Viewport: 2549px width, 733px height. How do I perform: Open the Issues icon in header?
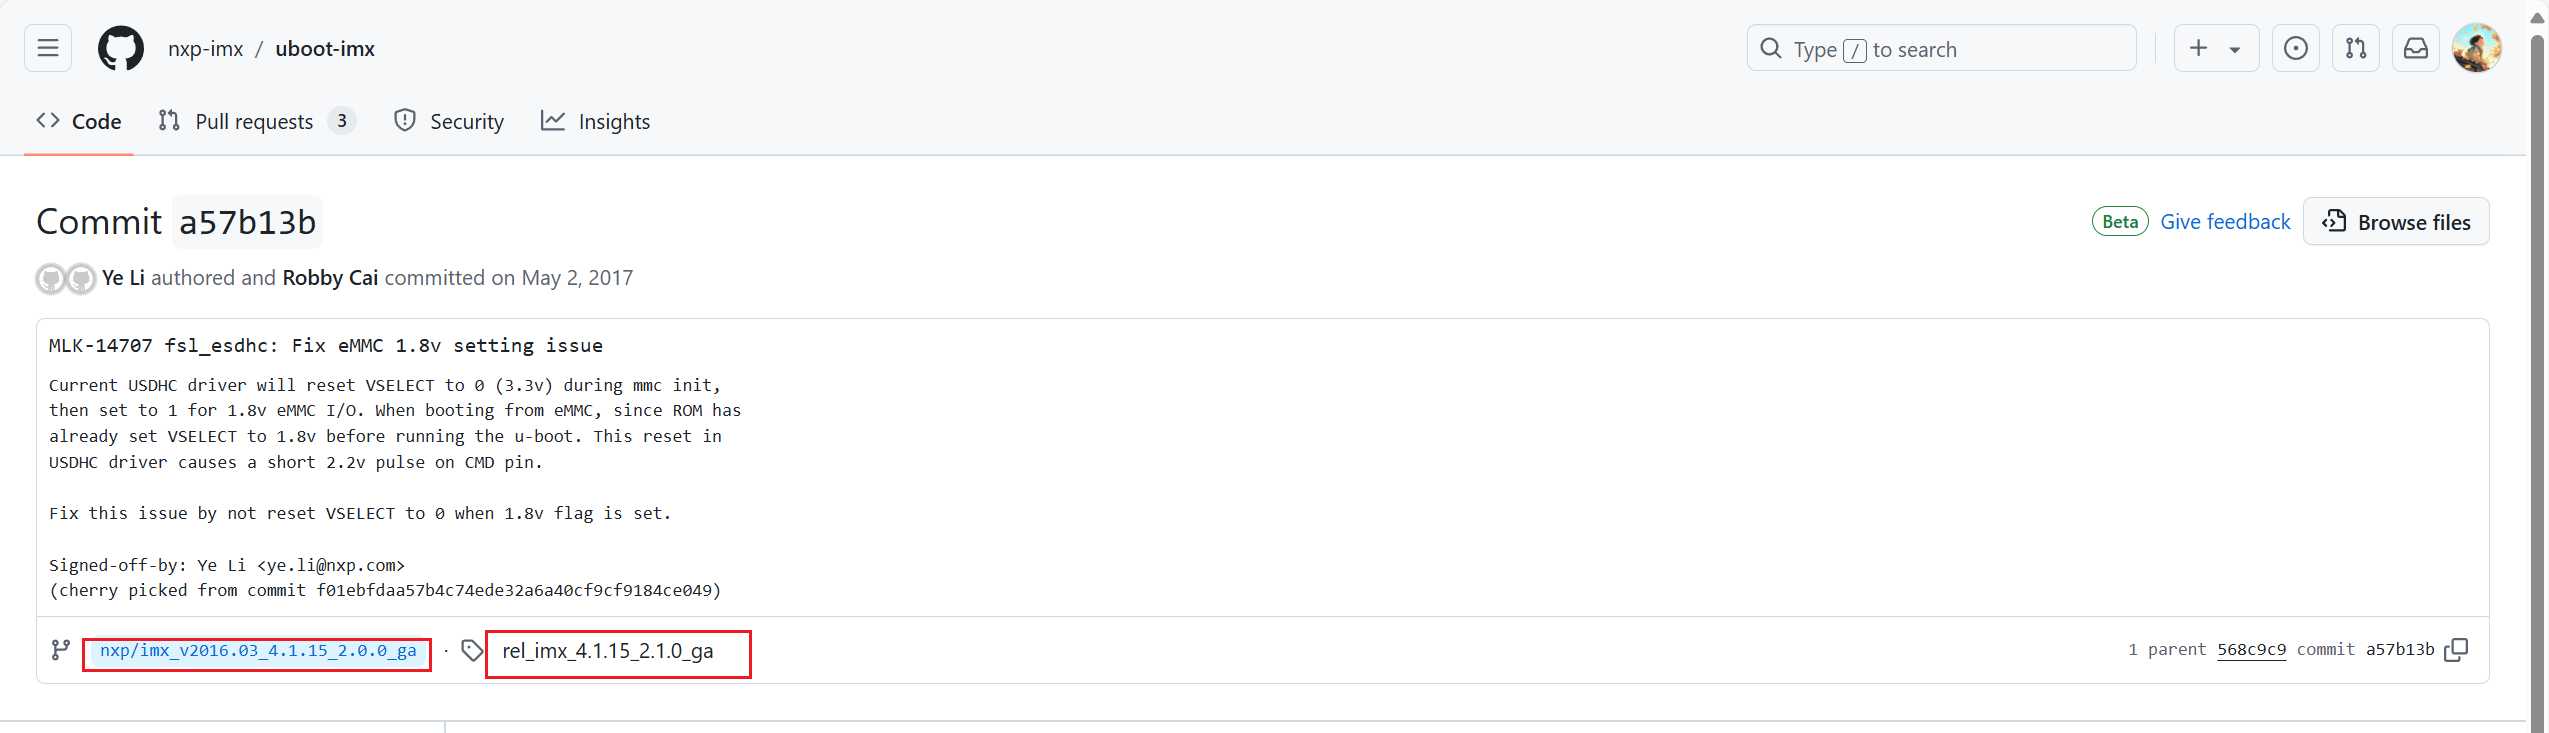pyautogui.click(x=2296, y=48)
